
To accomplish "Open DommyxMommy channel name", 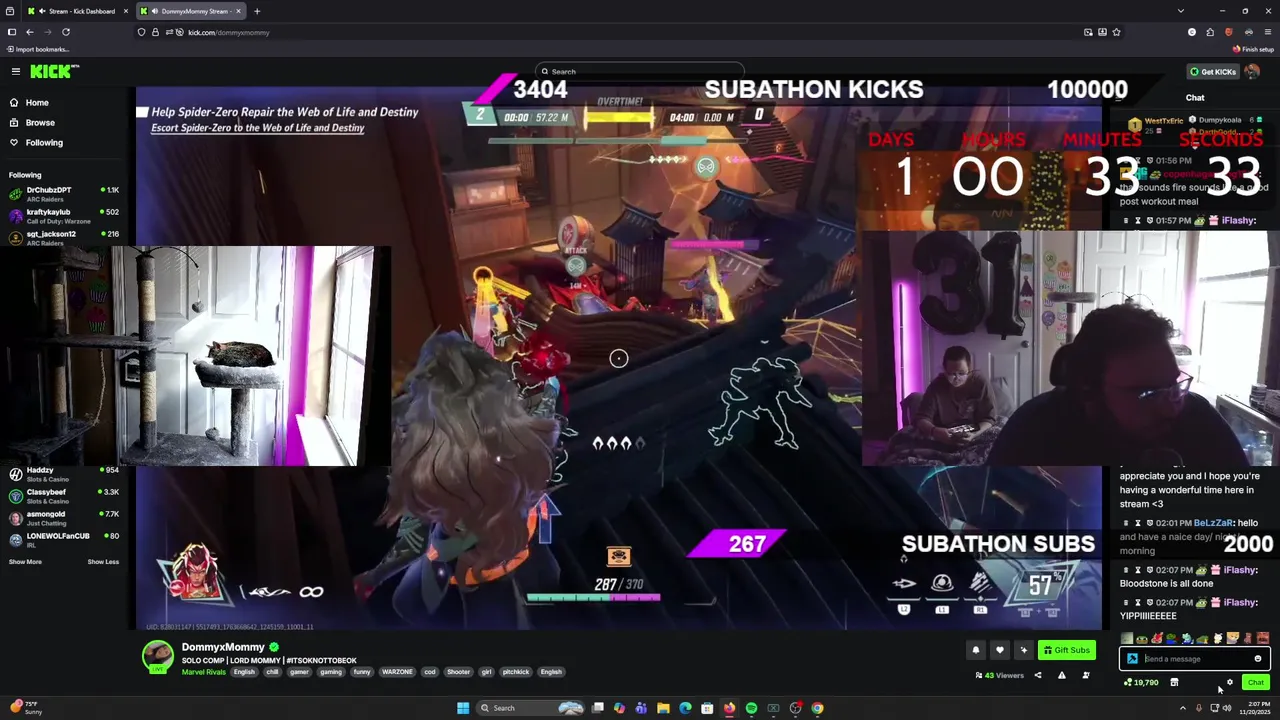I will 223,647.
